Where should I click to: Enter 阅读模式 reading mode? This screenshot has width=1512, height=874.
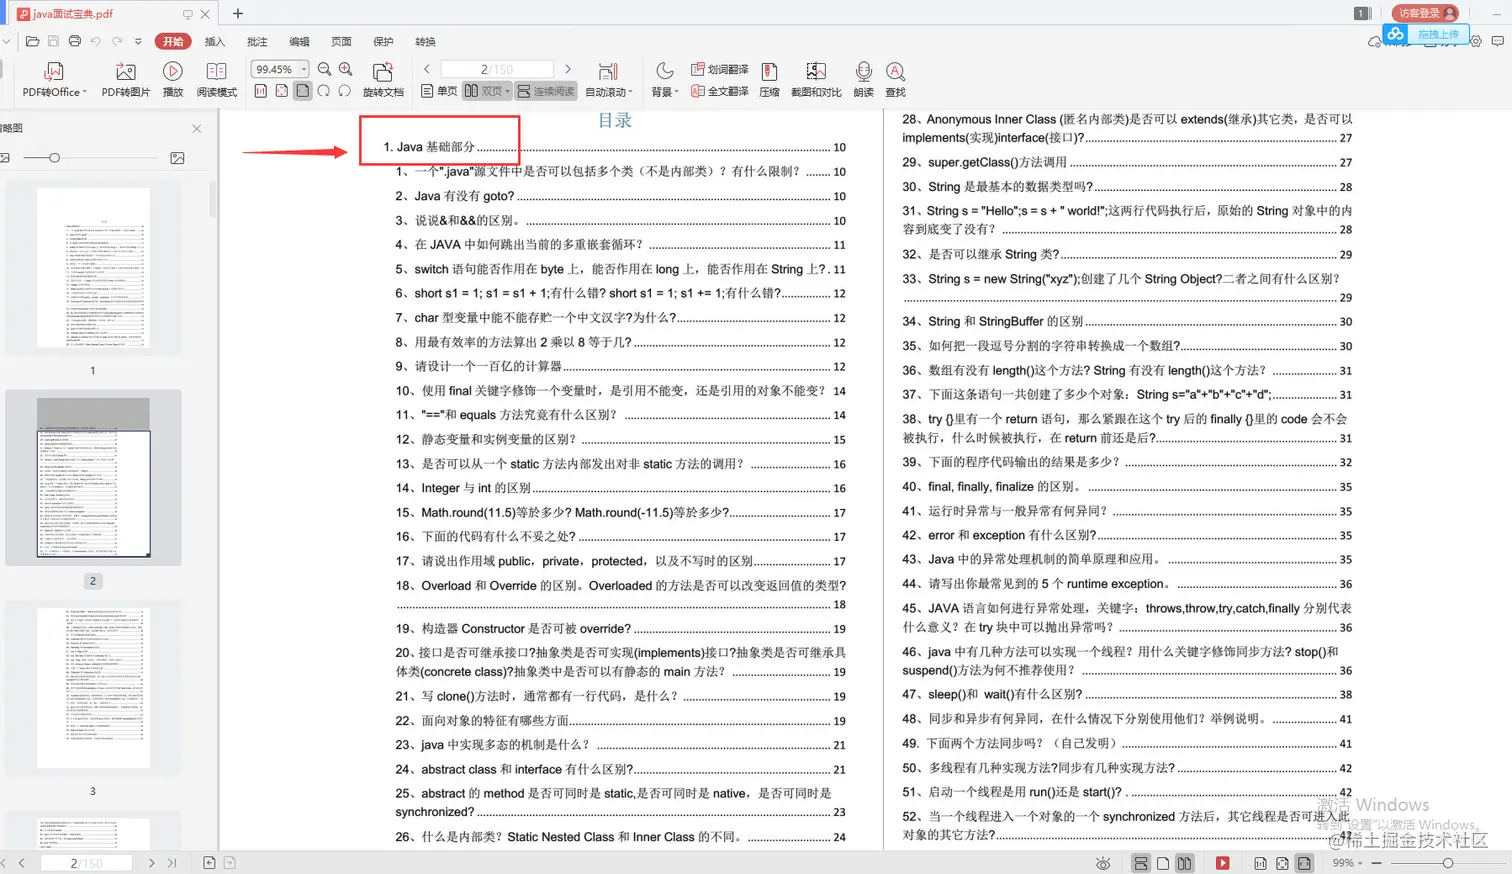point(216,80)
